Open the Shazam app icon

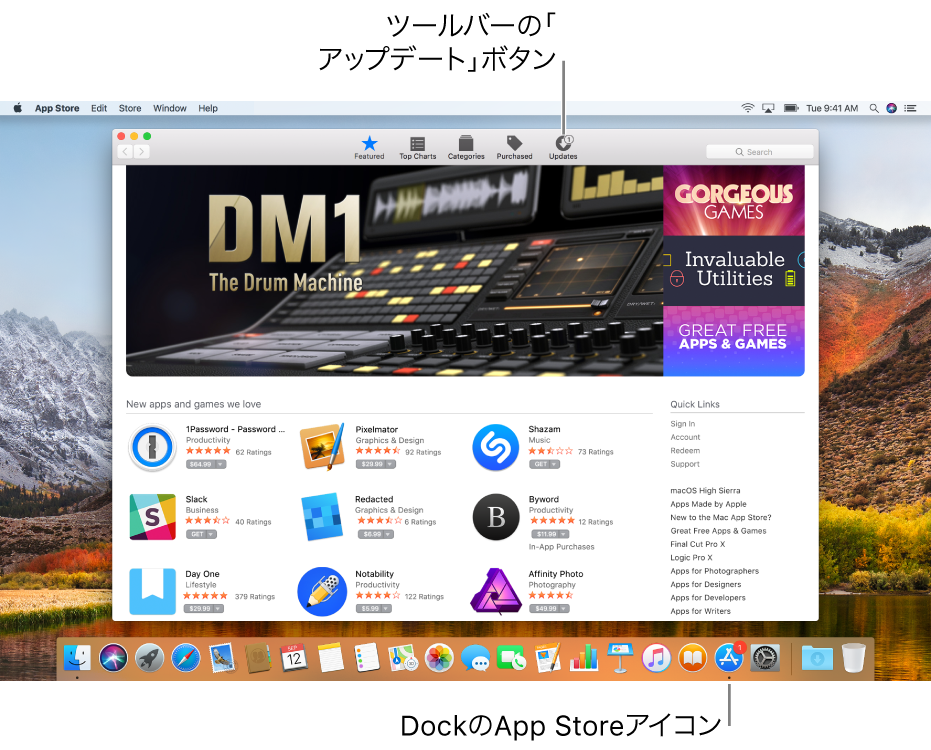click(x=495, y=447)
